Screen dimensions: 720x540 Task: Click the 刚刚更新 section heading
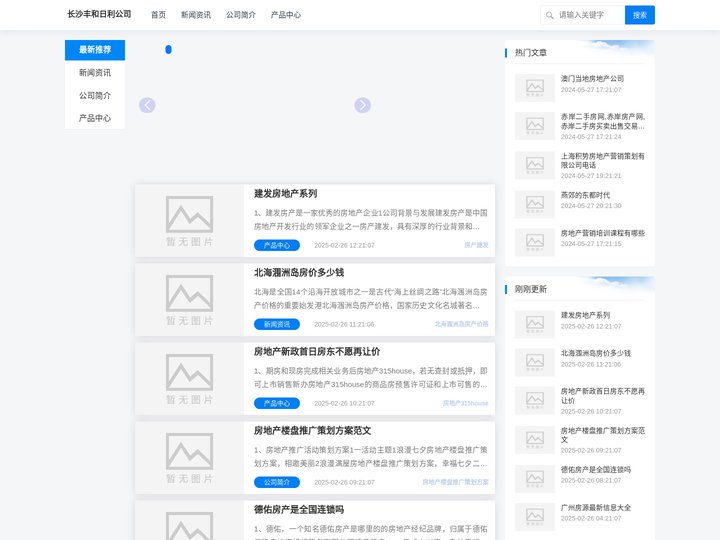coord(531,289)
